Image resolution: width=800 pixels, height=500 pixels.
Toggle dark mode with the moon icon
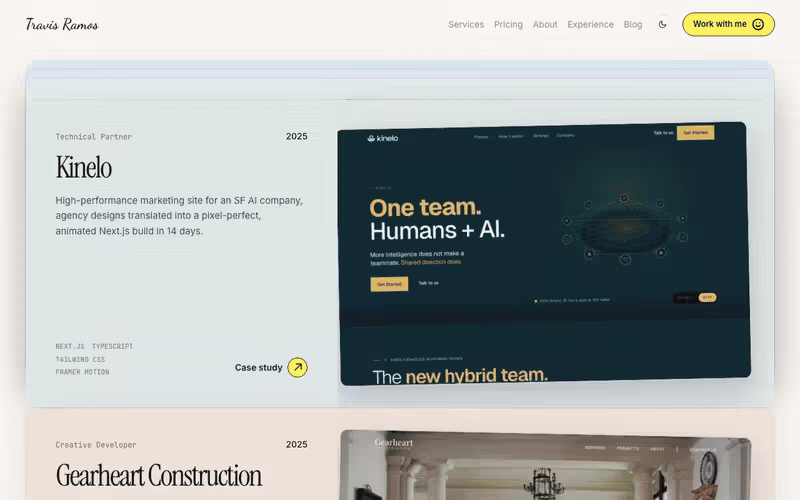pos(662,24)
